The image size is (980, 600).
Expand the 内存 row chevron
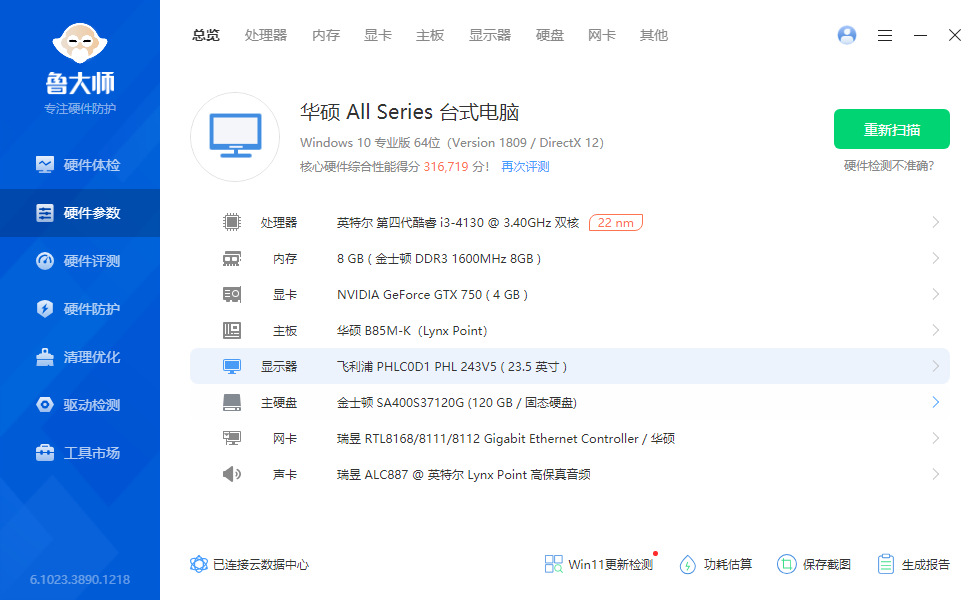[x=936, y=258]
